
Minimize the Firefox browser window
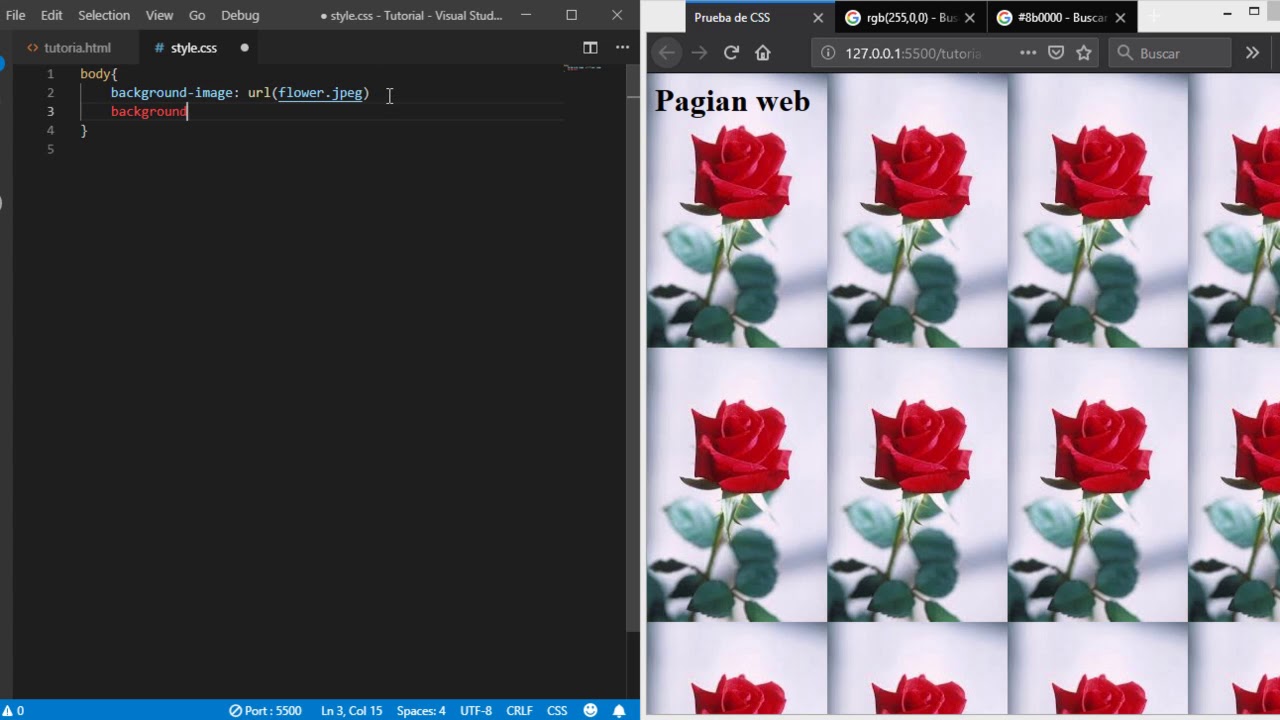click(x=1227, y=13)
